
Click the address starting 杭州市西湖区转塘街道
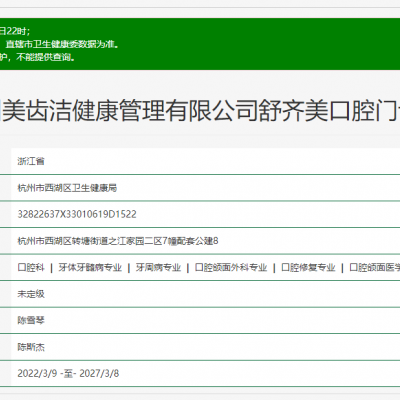pos(118,241)
